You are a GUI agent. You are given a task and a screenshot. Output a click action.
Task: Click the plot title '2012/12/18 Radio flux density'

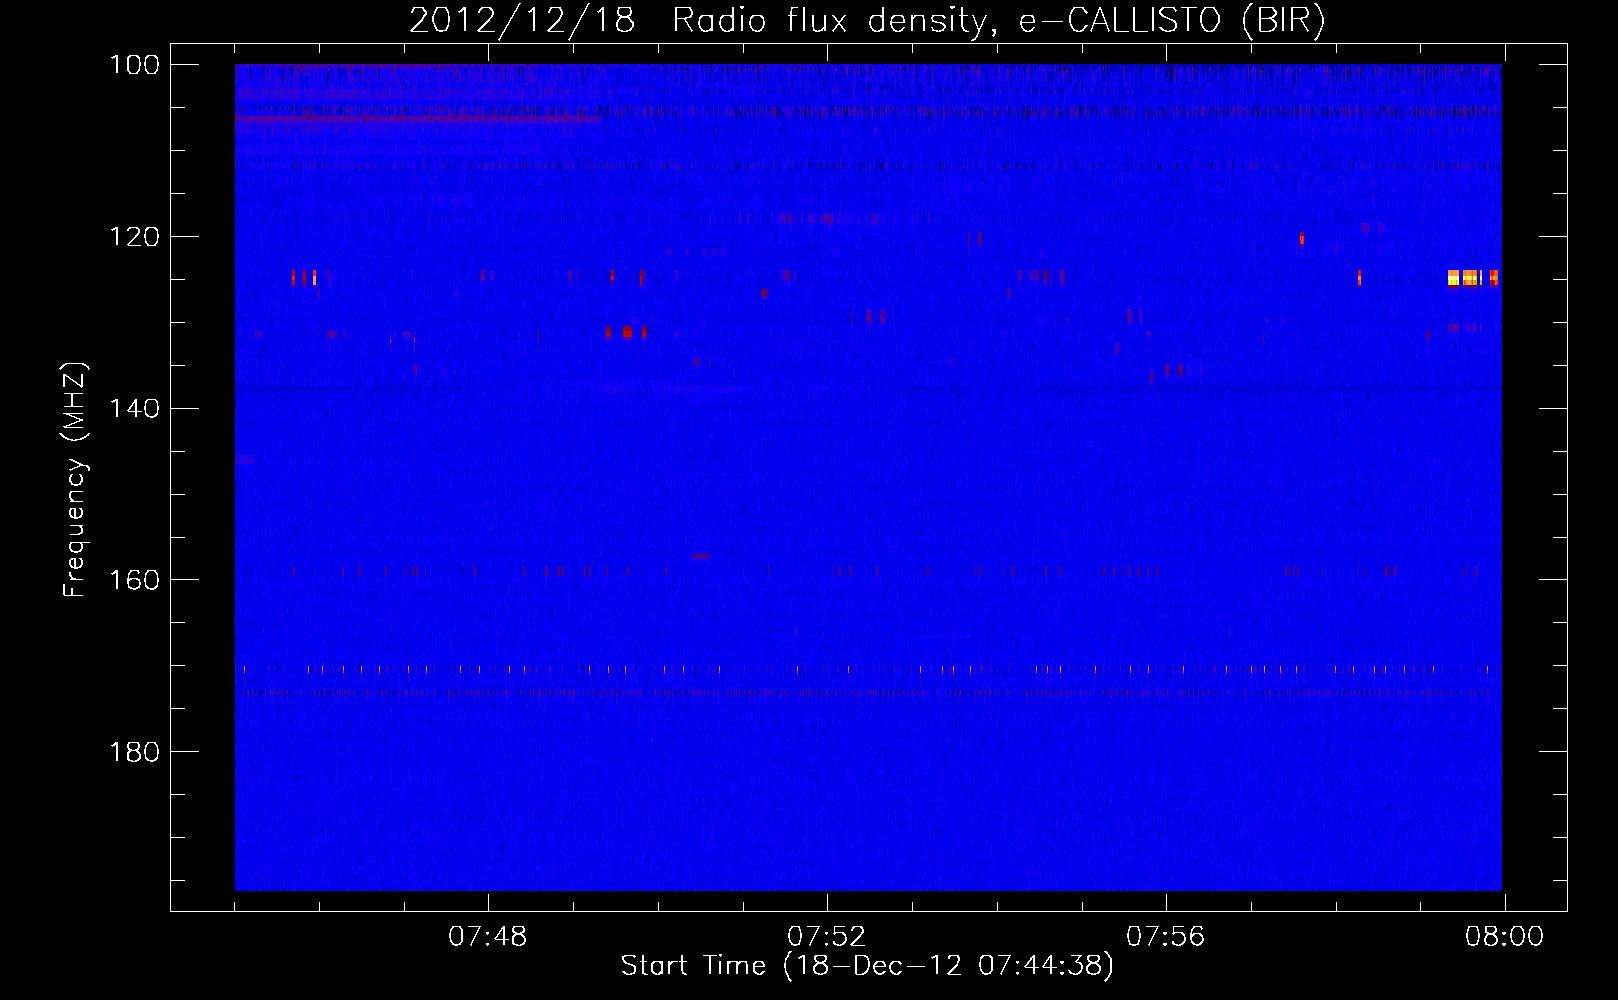(x=697, y=21)
